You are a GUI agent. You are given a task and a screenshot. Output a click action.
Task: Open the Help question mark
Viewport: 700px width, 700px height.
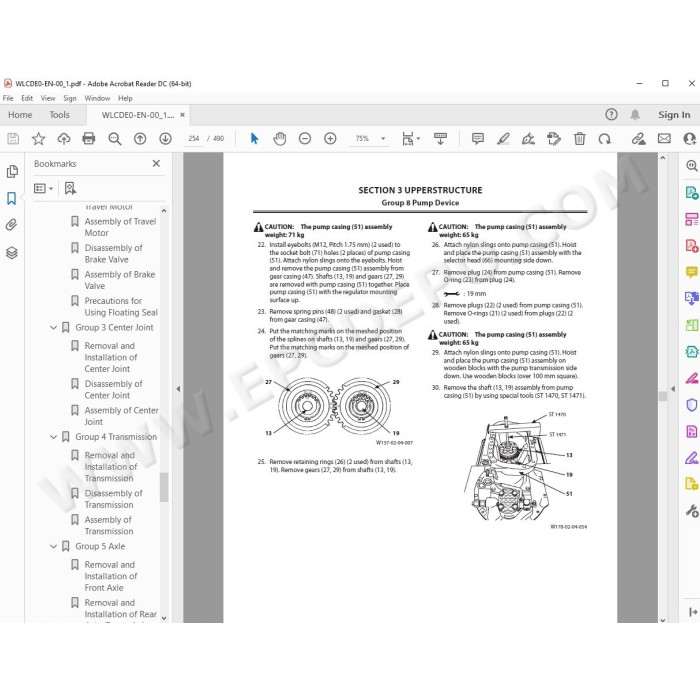pos(611,115)
